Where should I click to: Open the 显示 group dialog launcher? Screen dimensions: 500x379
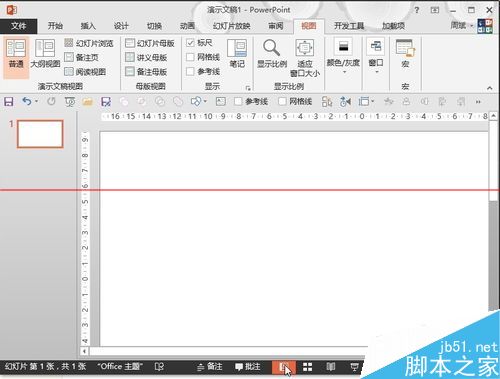(248, 88)
